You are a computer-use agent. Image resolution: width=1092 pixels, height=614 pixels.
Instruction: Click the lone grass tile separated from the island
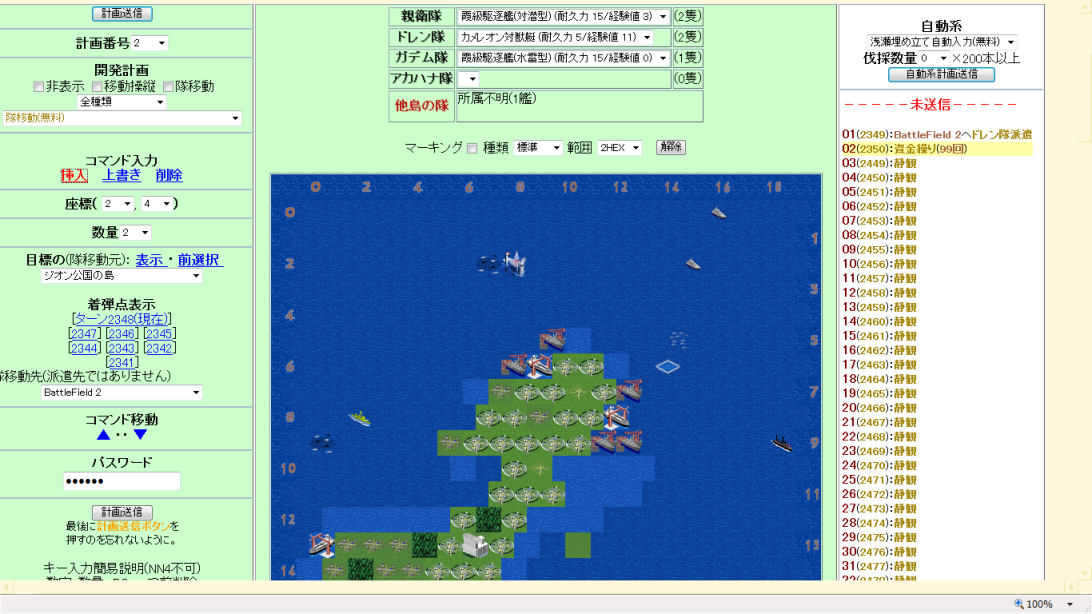coord(578,545)
